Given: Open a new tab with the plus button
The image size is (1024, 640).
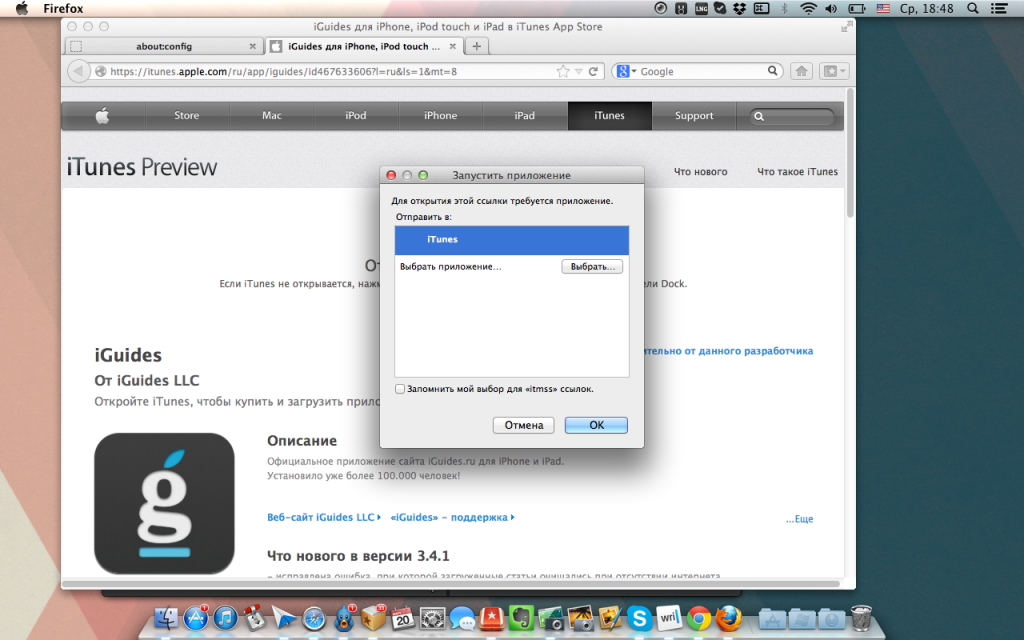Looking at the screenshot, I should [477, 46].
